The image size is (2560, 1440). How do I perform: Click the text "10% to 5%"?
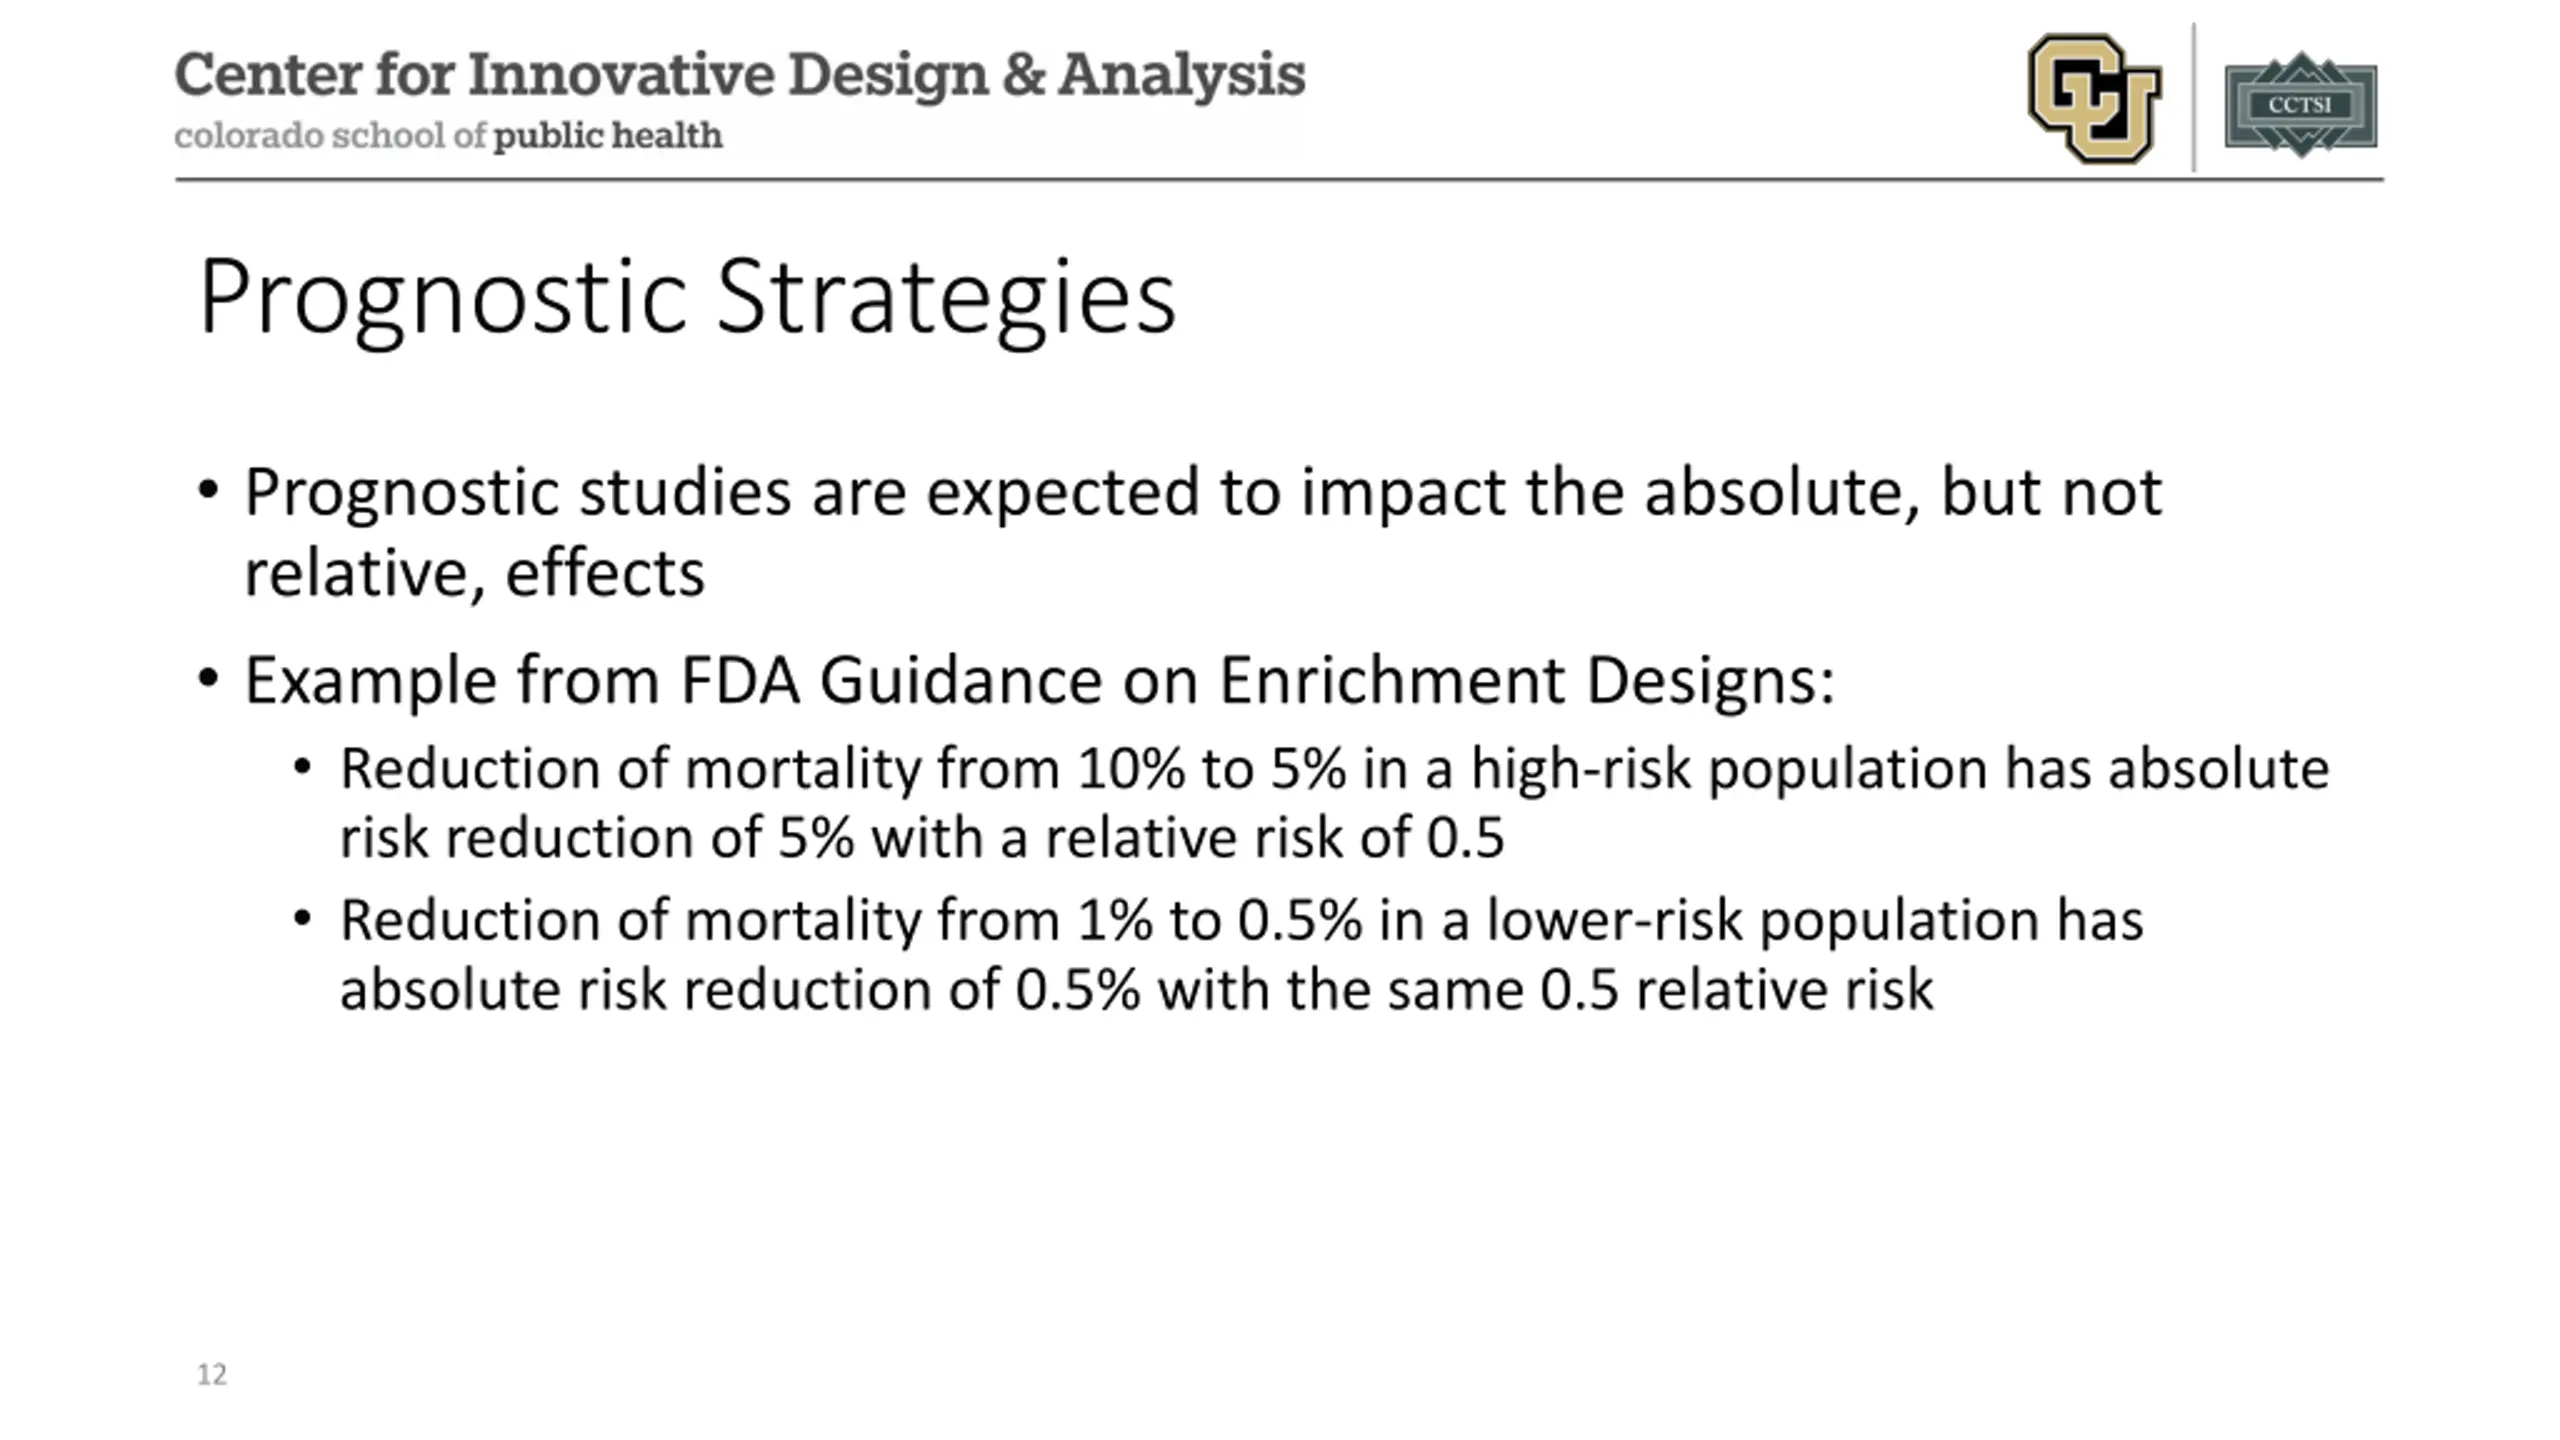pyautogui.click(x=1212, y=769)
